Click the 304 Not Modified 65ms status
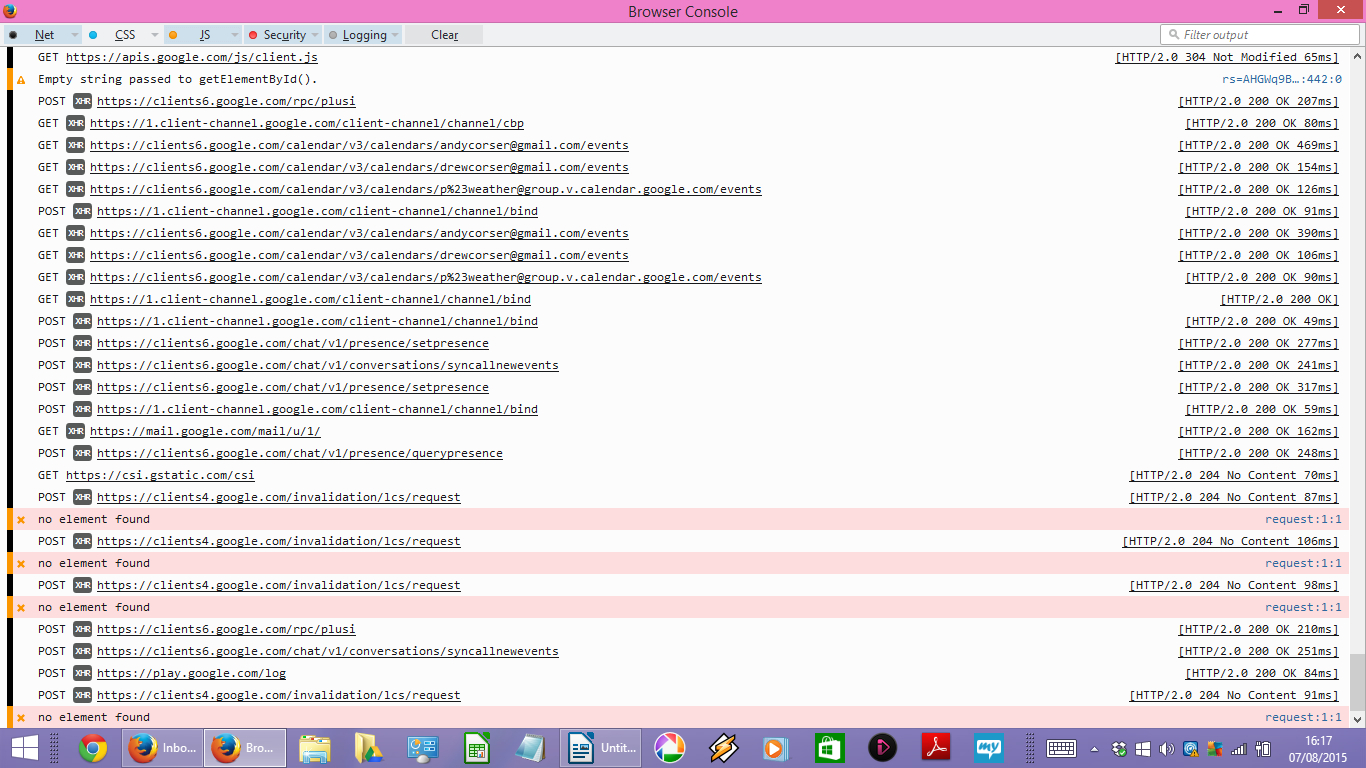The image size is (1366, 768). click(x=1227, y=57)
